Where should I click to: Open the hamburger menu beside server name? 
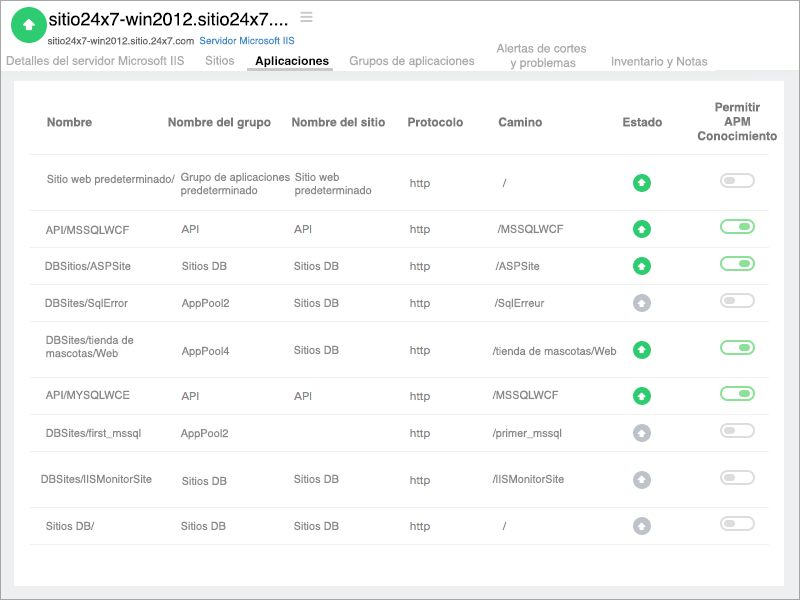point(306,17)
